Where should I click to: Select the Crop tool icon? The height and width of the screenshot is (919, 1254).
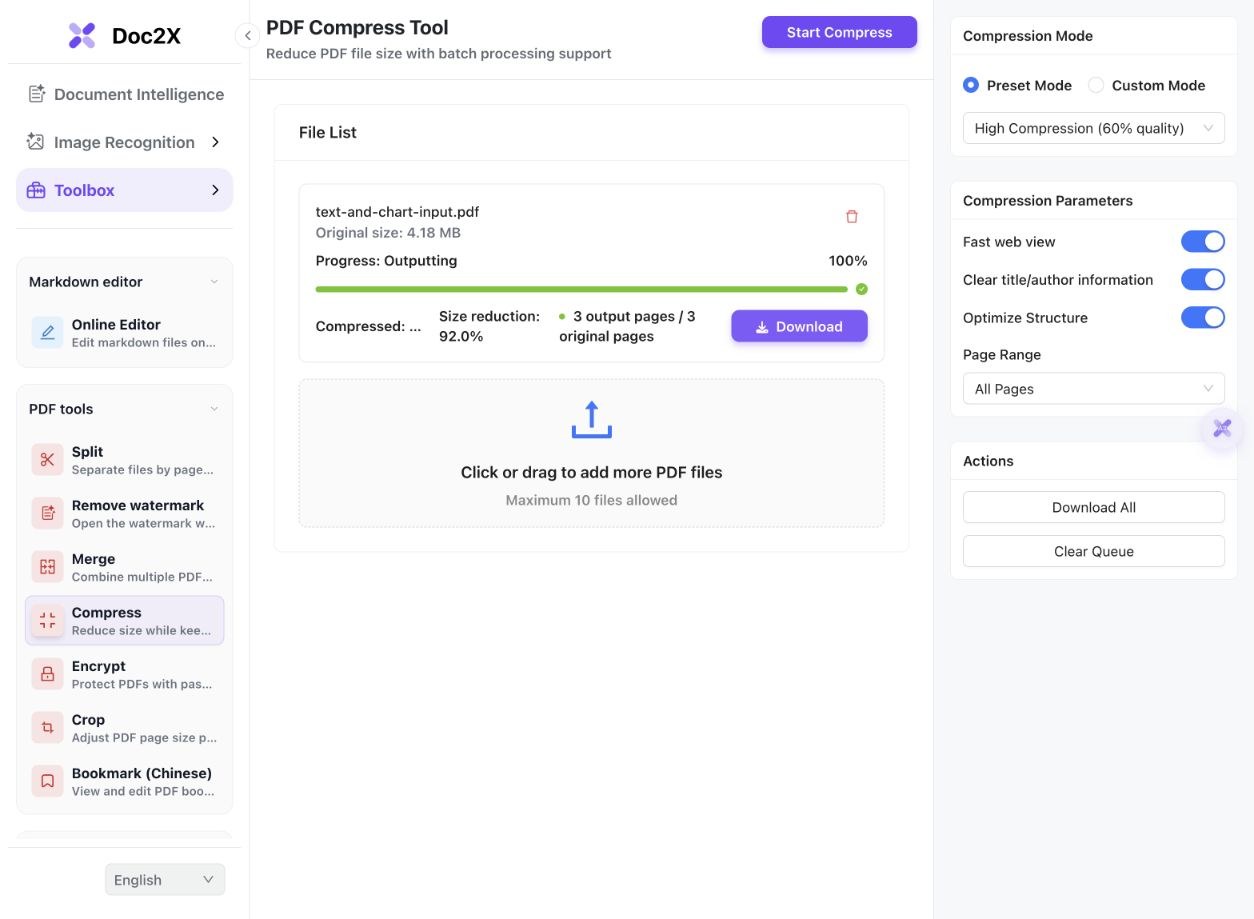pyautogui.click(x=47, y=728)
